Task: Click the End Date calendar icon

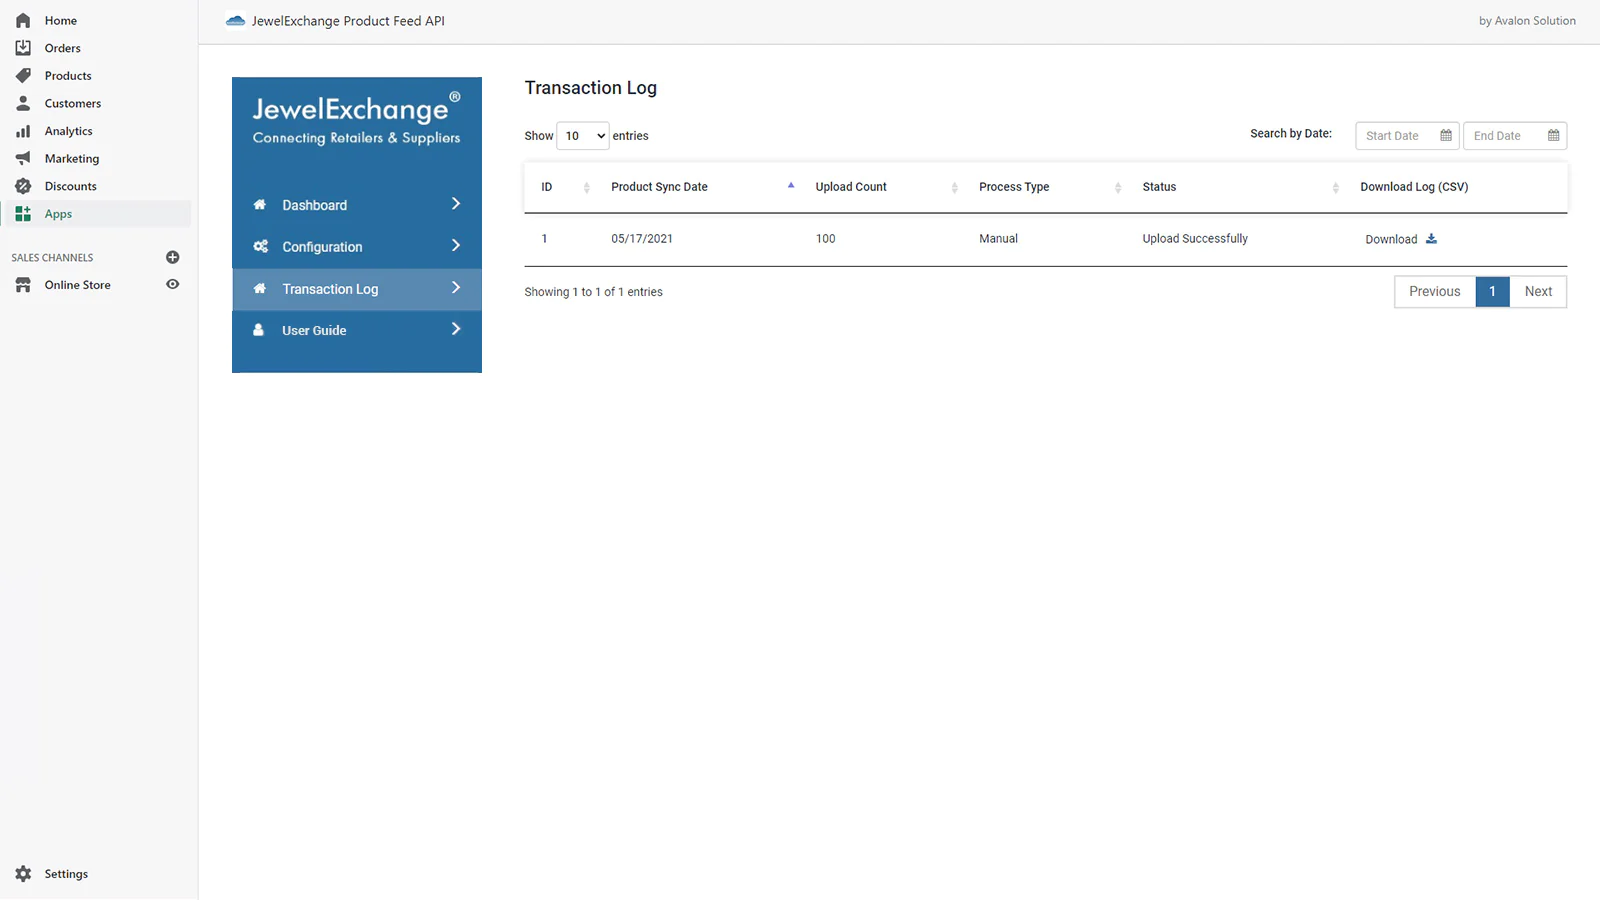Action: click(x=1553, y=135)
